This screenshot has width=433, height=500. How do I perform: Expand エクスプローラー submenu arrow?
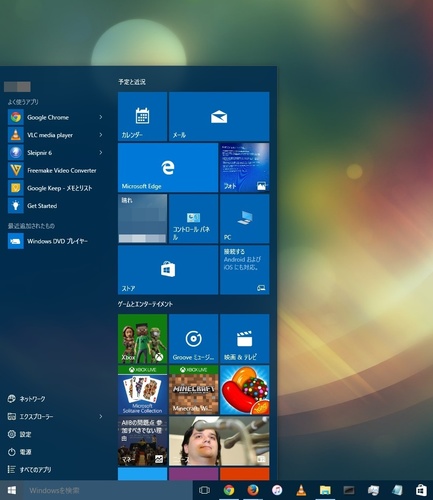click(x=101, y=416)
